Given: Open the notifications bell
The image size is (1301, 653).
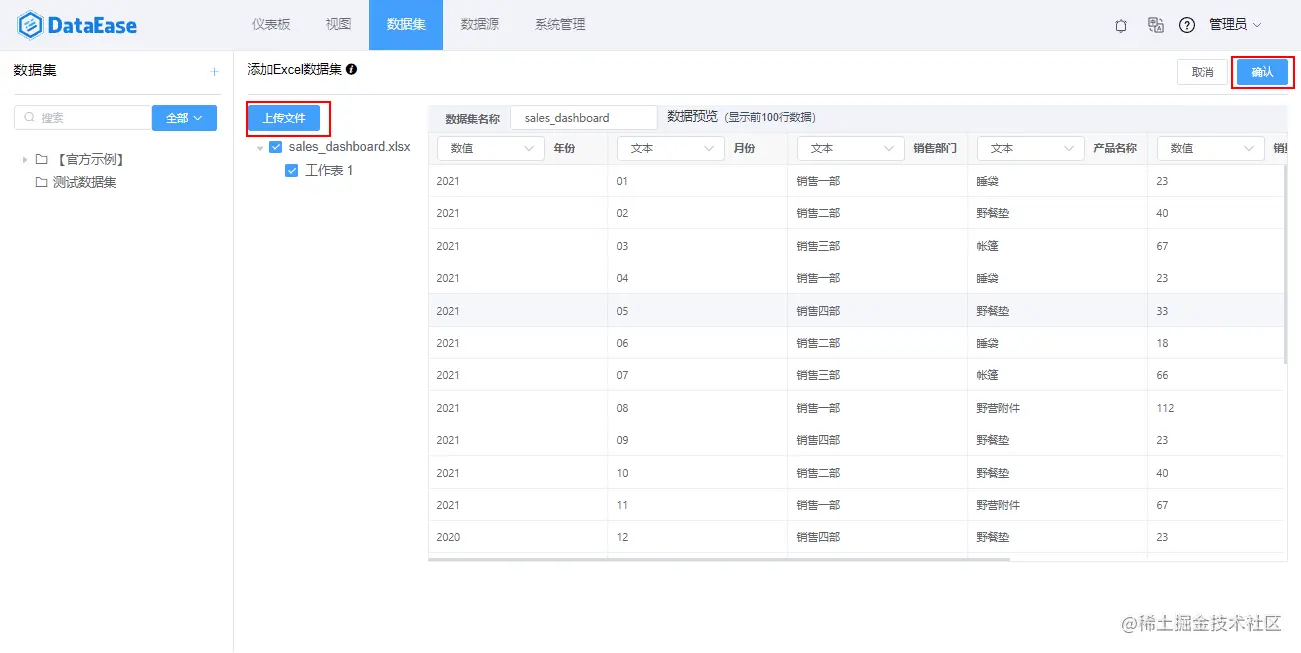Looking at the screenshot, I should pyautogui.click(x=1121, y=25).
